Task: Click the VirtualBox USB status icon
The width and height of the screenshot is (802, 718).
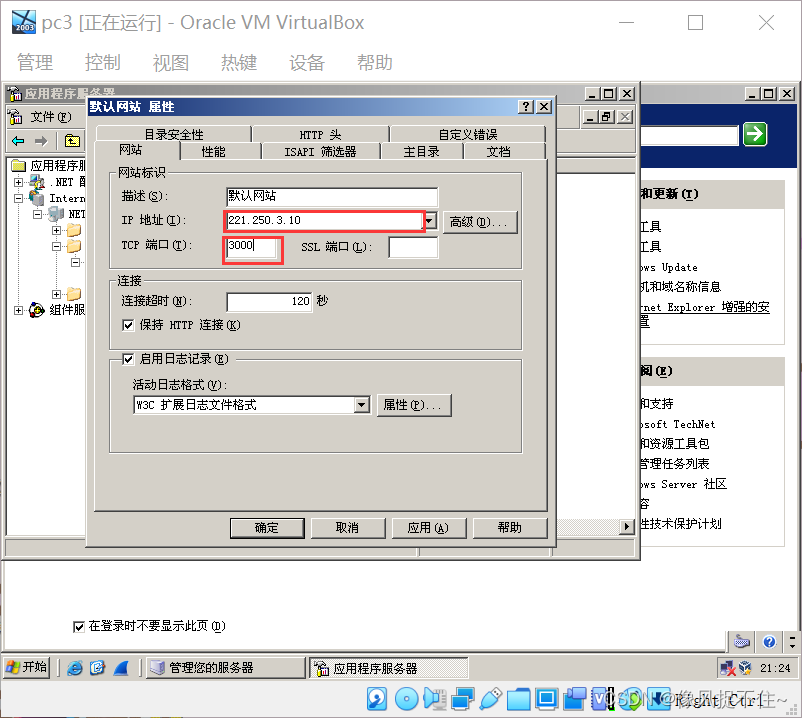Action: click(491, 699)
